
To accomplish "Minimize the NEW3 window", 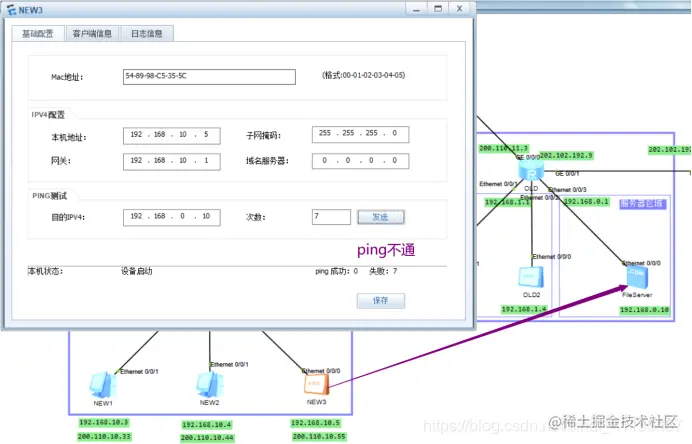I will 417,9.
